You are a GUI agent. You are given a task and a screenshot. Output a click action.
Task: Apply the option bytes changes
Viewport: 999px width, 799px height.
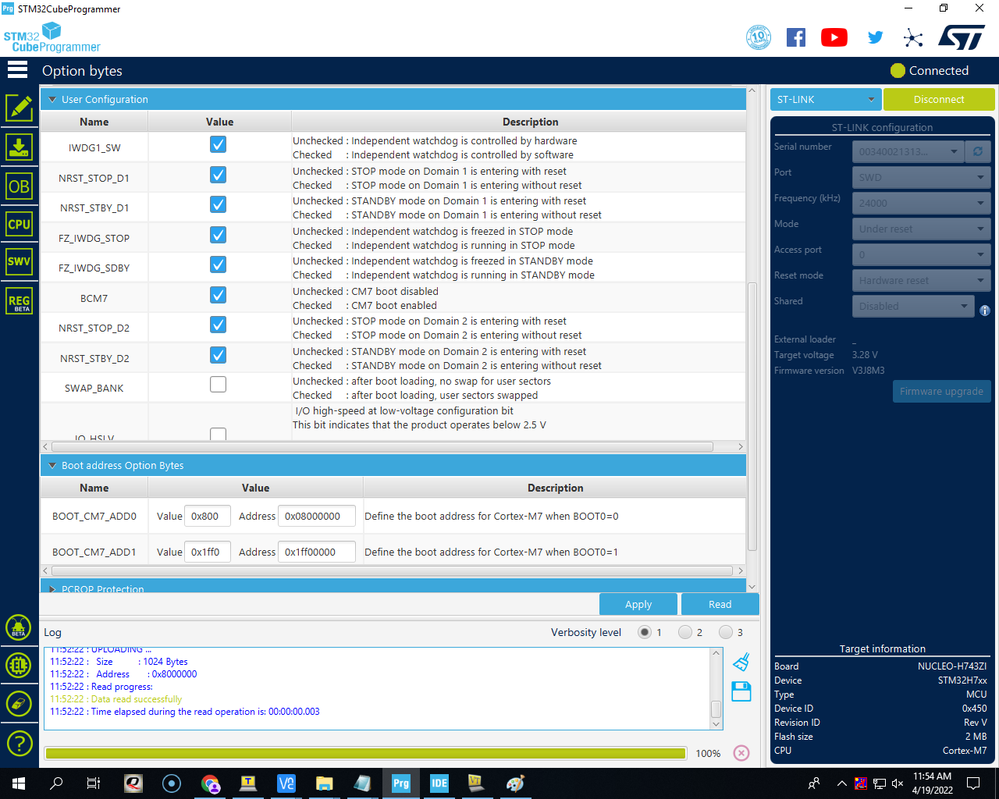(638, 604)
